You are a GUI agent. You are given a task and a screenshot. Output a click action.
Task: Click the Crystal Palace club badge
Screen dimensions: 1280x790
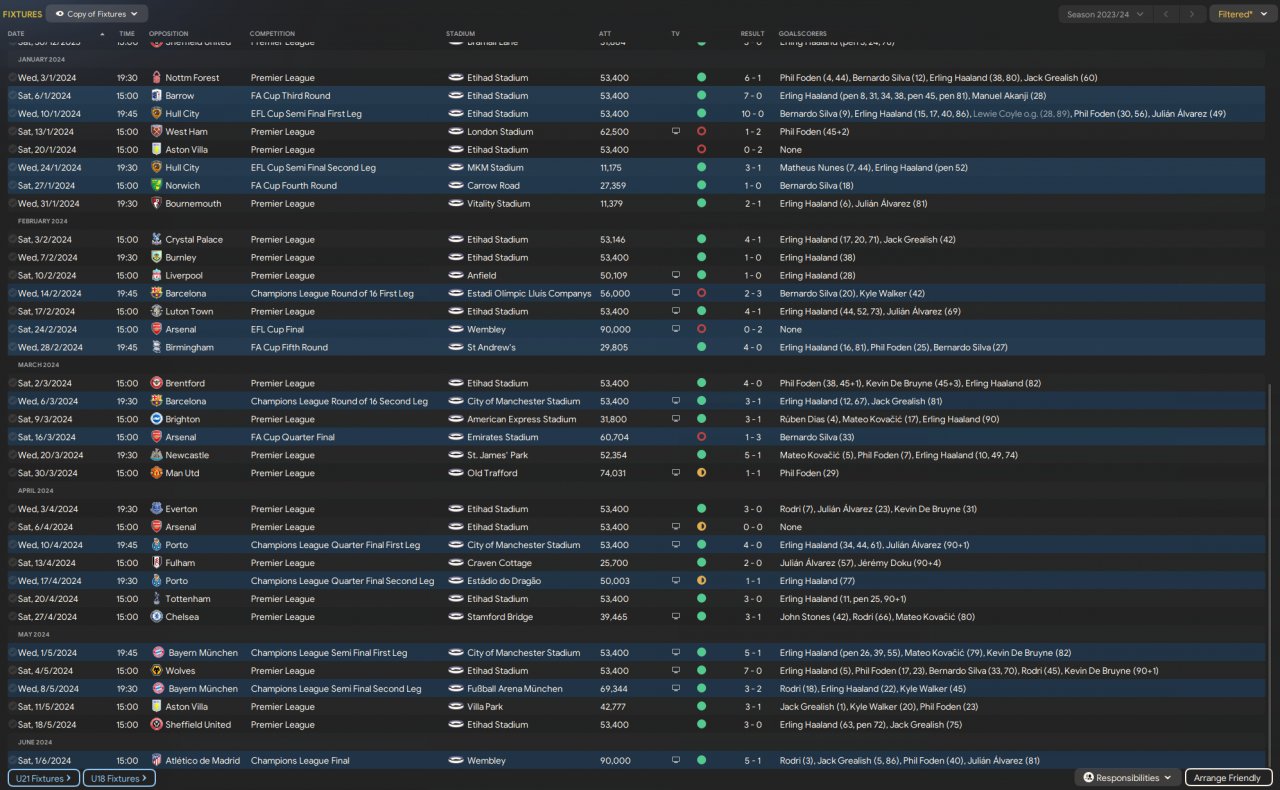point(156,240)
